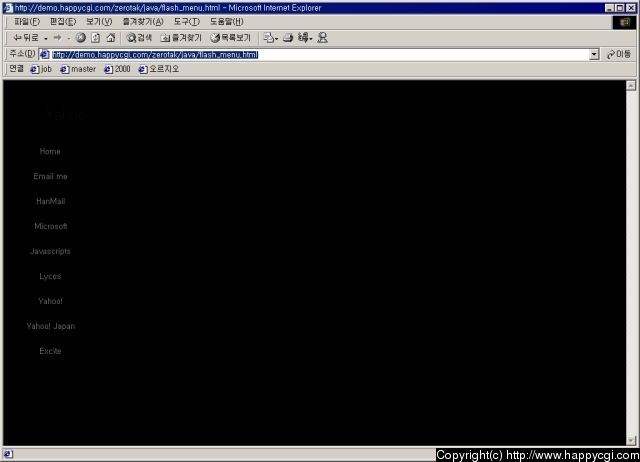Viewport: 640px width, 462px height.
Task: Open the mail icon dropdown arrow
Action: point(276,39)
